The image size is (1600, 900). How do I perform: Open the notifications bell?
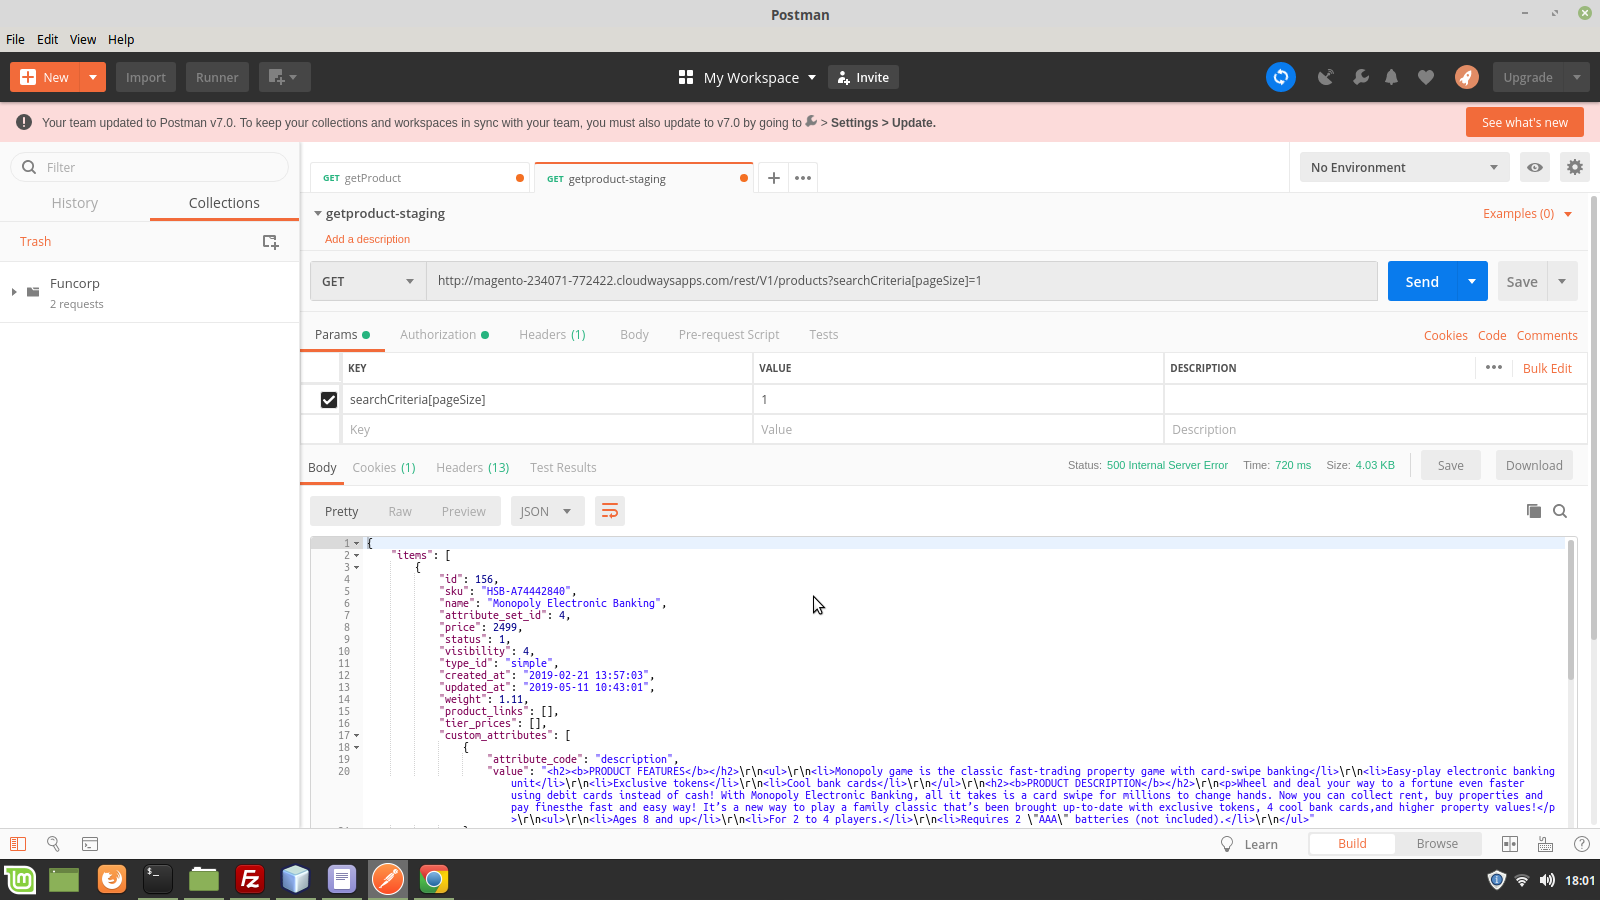pyautogui.click(x=1391, y=77)
